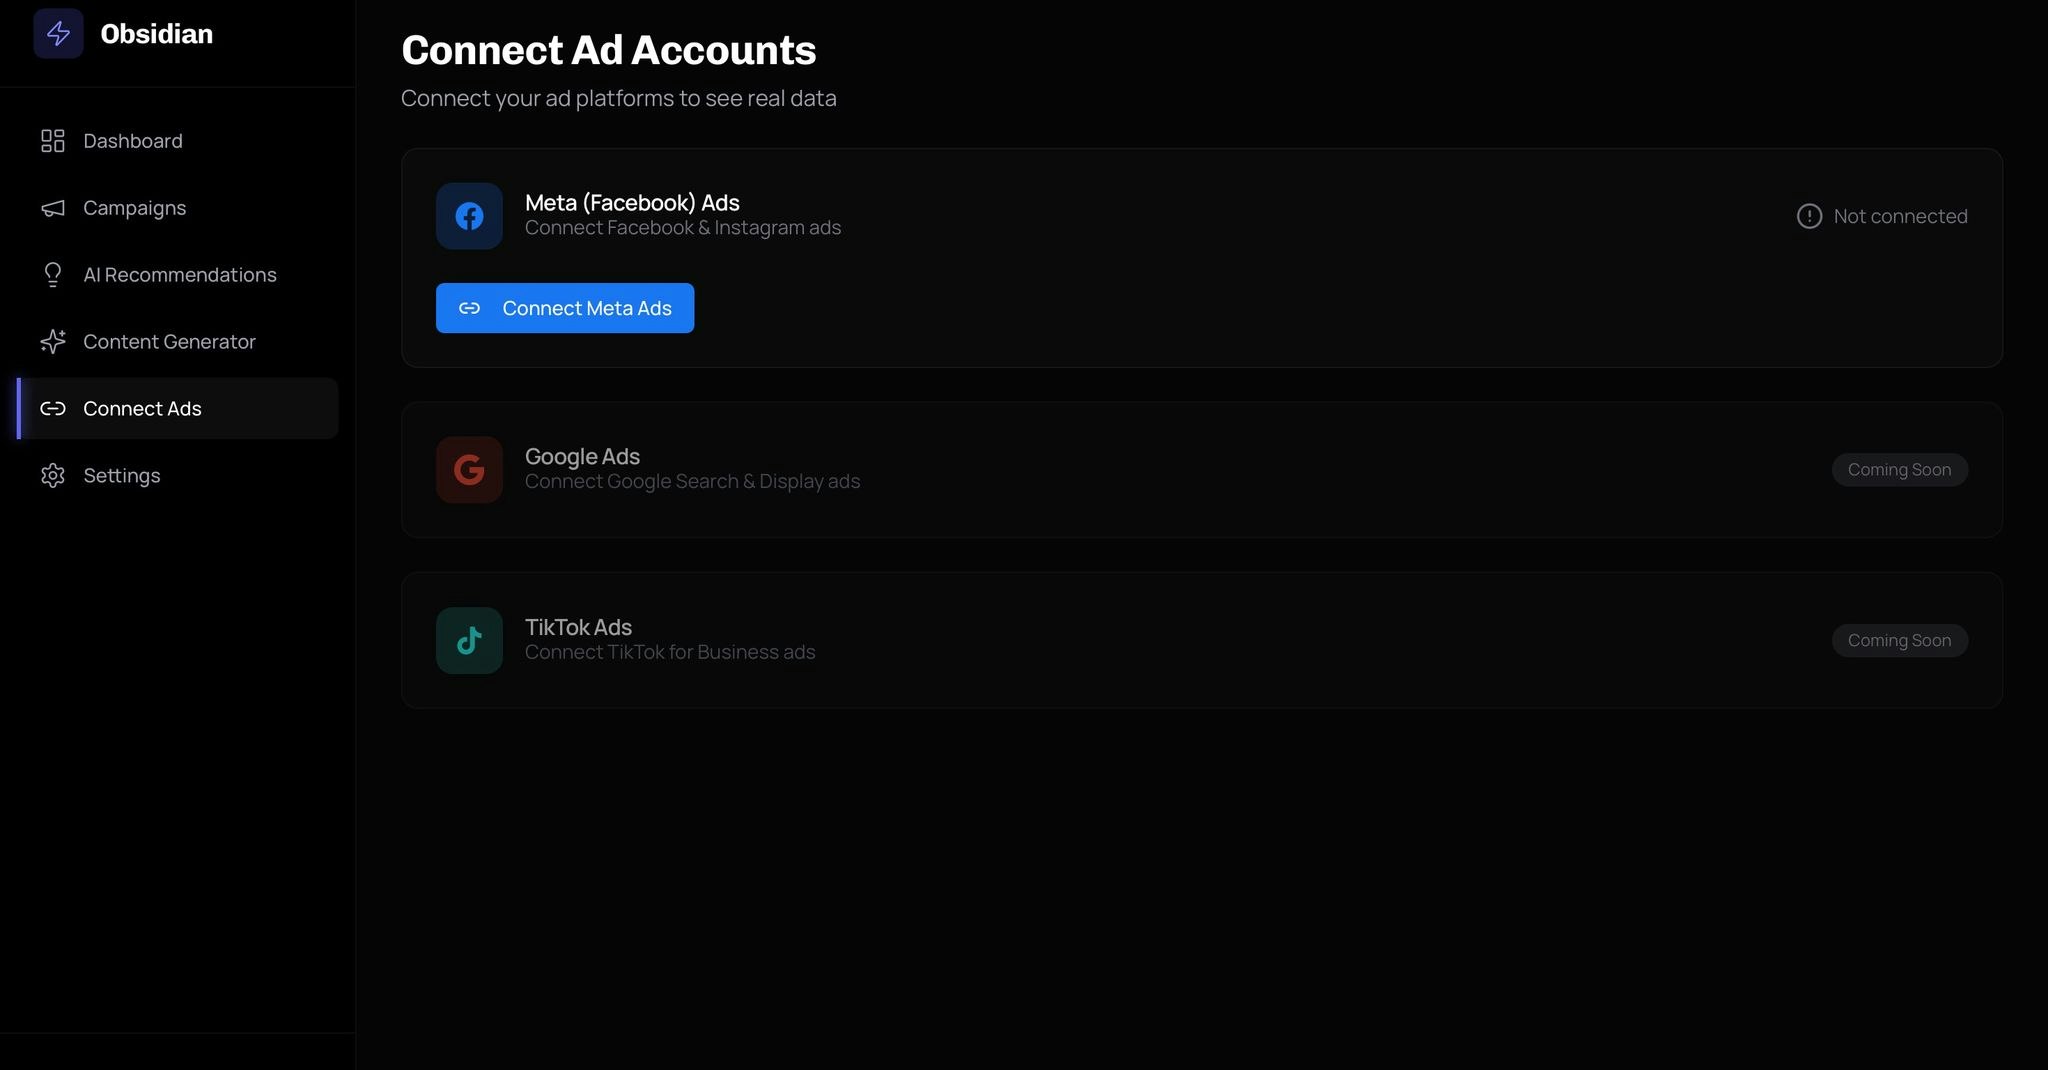Open Settings via the gear icon
The image size is (2048, 1070).
(52, 475)
